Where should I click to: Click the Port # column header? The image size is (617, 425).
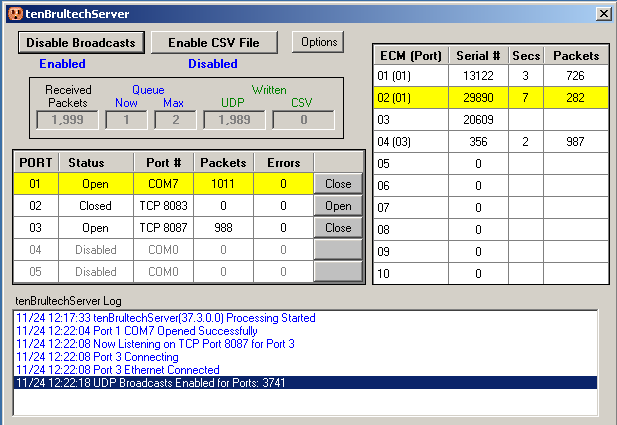(x=163, y=163)
